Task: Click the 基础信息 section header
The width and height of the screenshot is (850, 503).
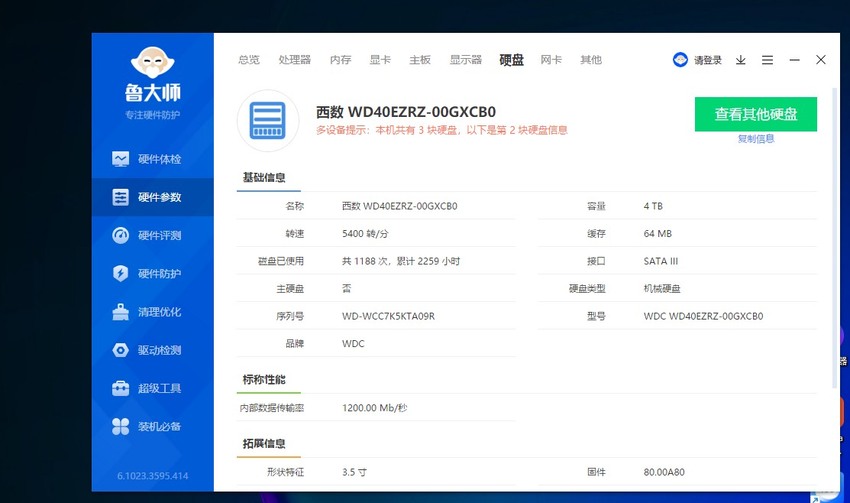Action: [264, 177]
